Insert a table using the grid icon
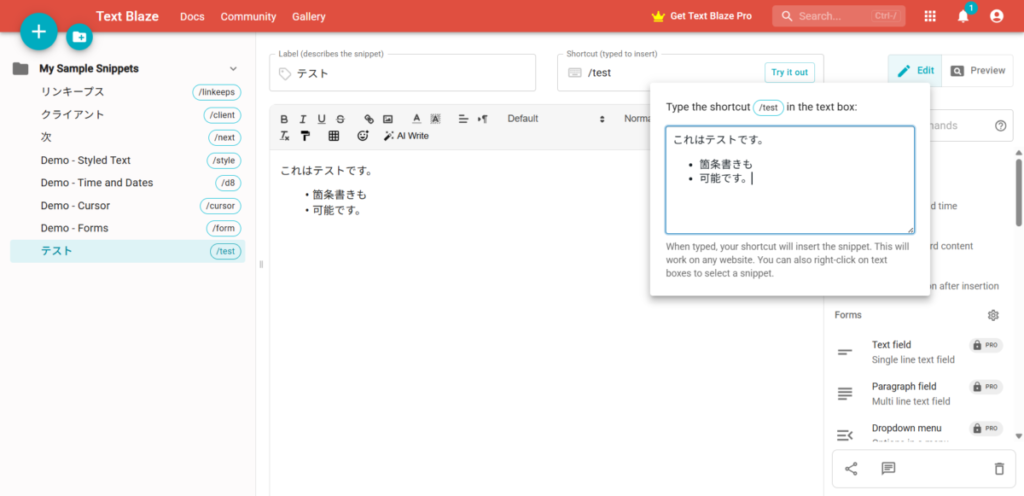 point(334,136)
